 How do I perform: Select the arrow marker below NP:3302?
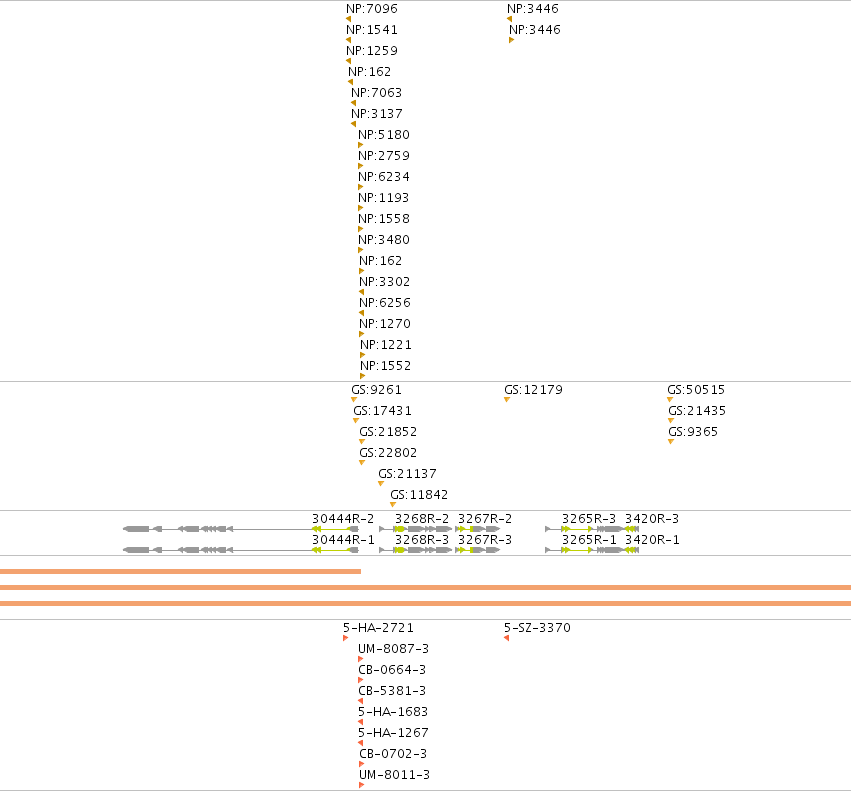361,292
